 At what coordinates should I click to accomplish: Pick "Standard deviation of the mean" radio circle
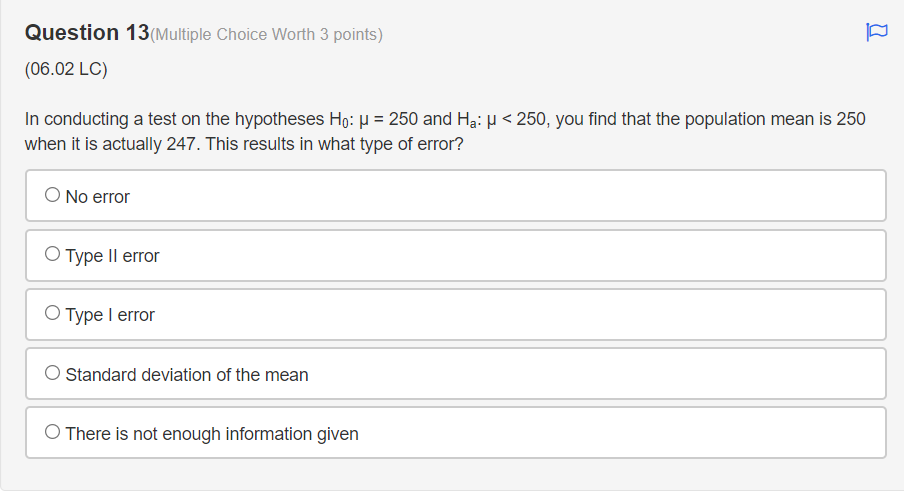pyautogui.click(x=52, y=373)
